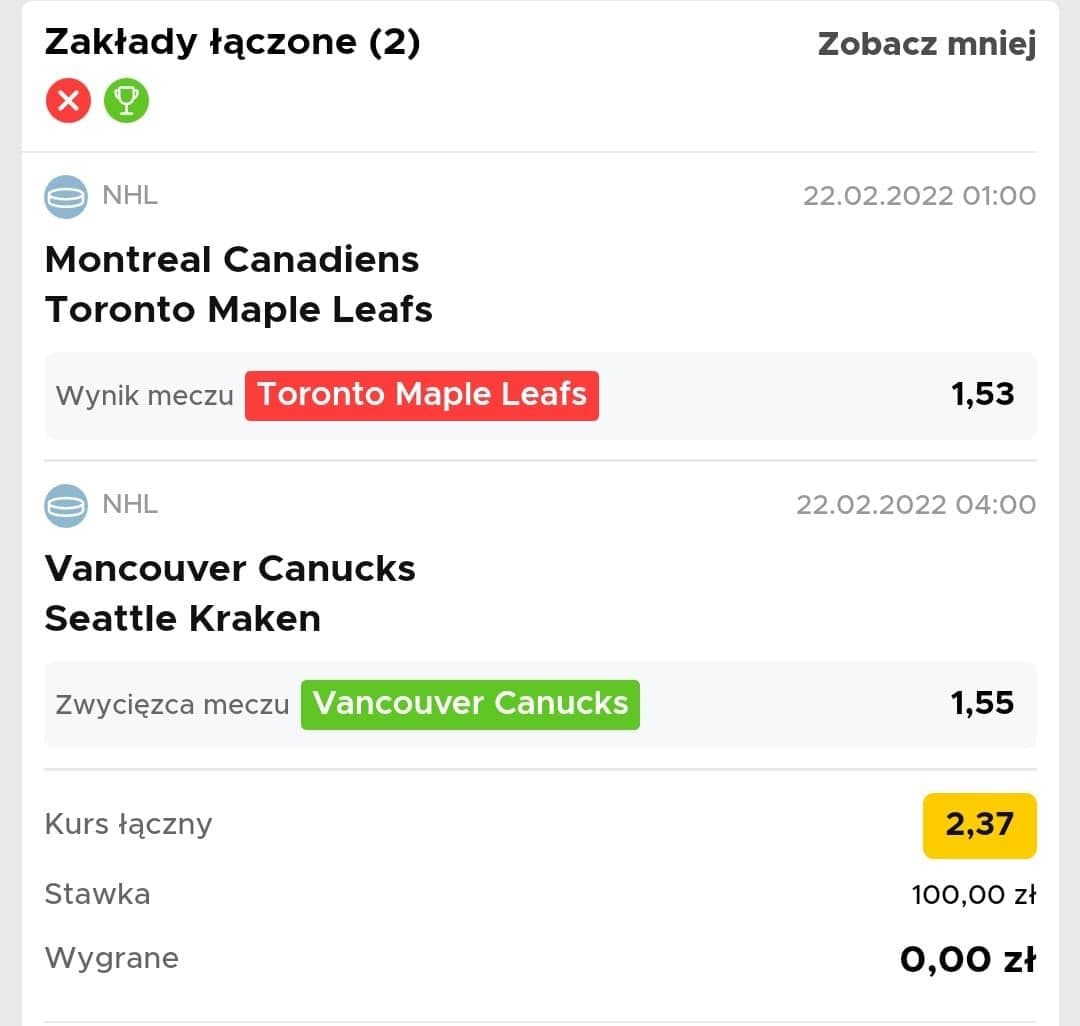Click the 1,53 odds value
Viewport: 1080px width, 1026px height.
point(983,395)
